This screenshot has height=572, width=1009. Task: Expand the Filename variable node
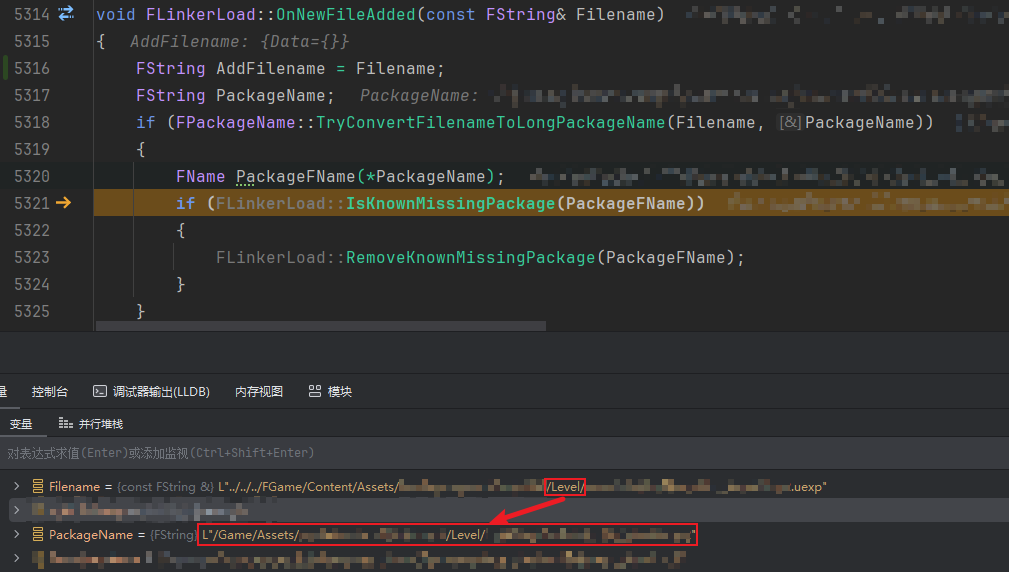pyautogui.click(x=15, y=487)
